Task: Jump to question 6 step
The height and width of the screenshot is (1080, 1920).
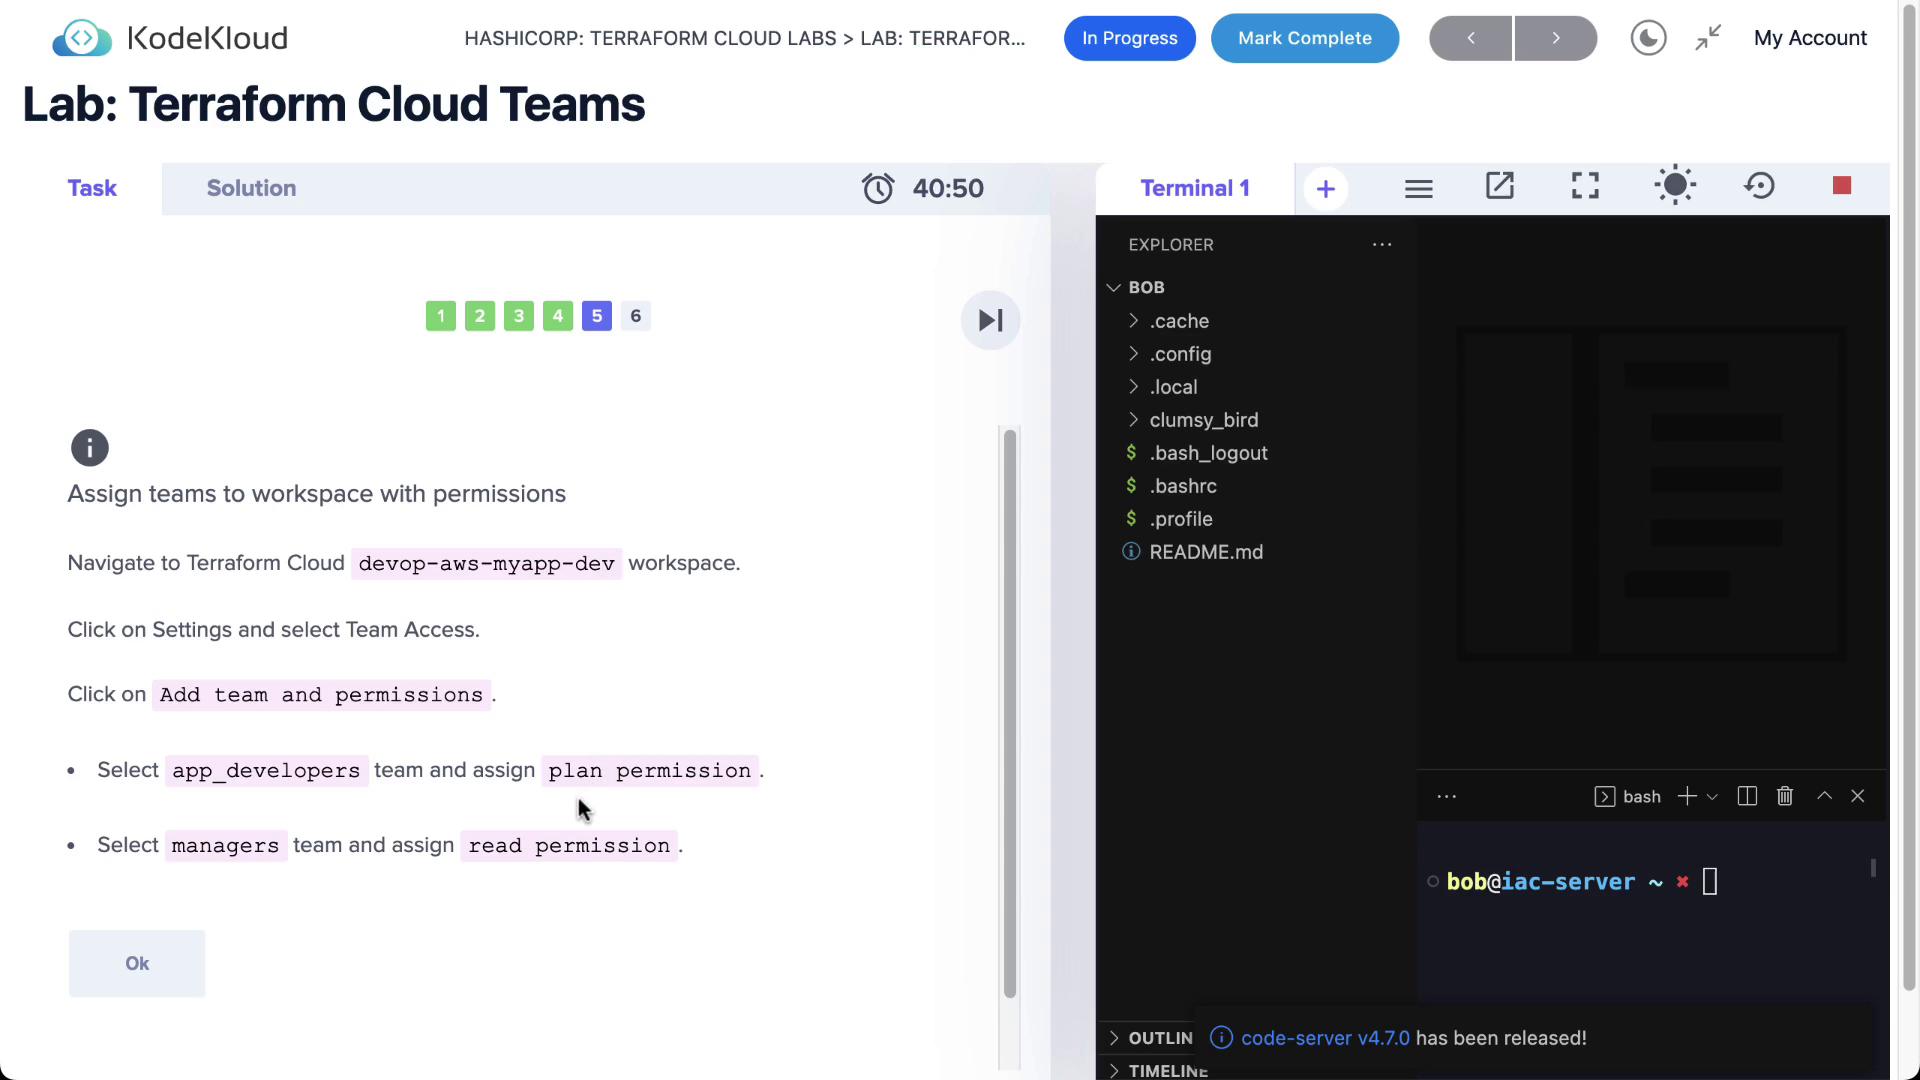Action: (x=635, y=316)
